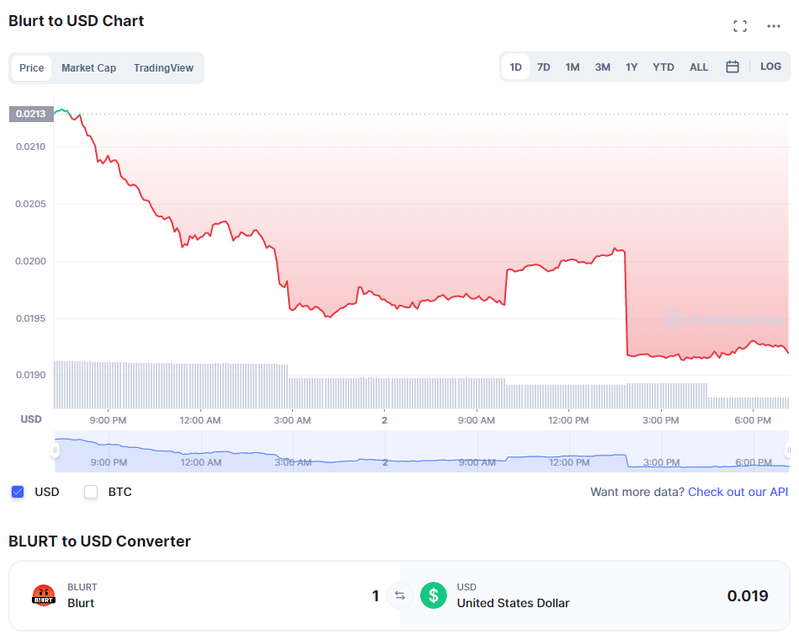
Task: Select the 7D time range
Action: coord(544,67)
